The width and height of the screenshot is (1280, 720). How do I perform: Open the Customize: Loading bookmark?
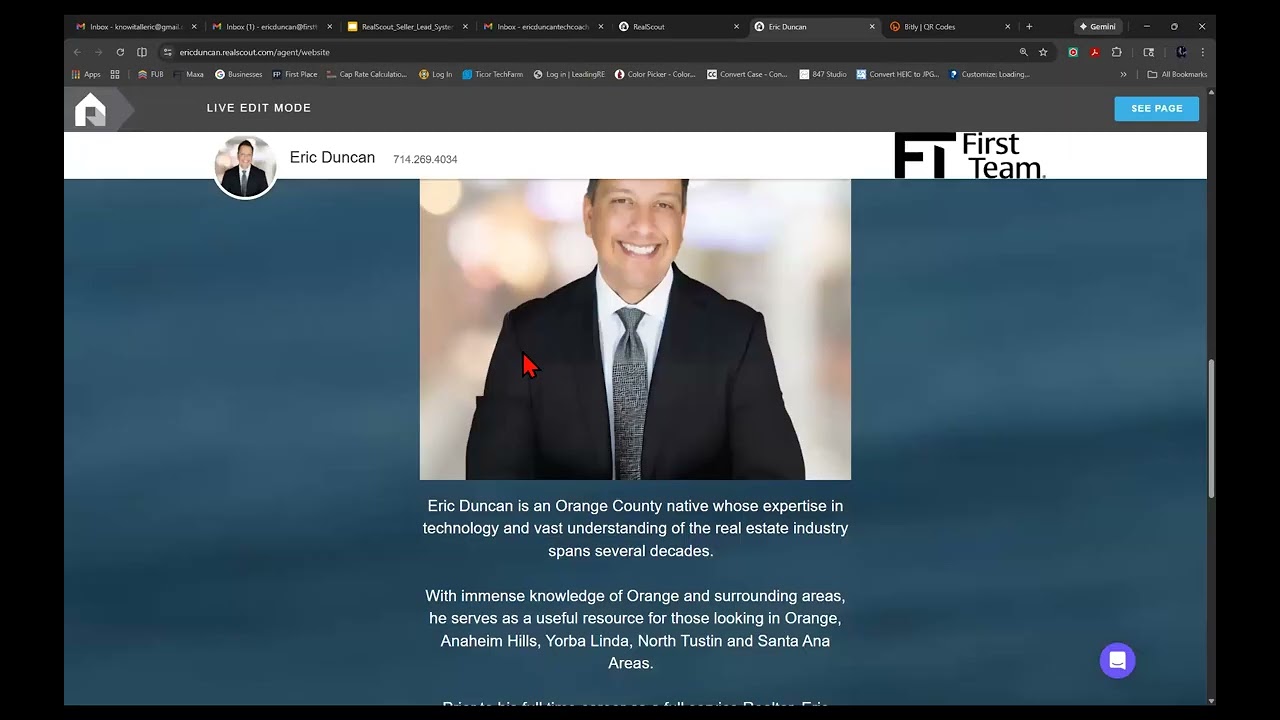click(x=989, y=74)
